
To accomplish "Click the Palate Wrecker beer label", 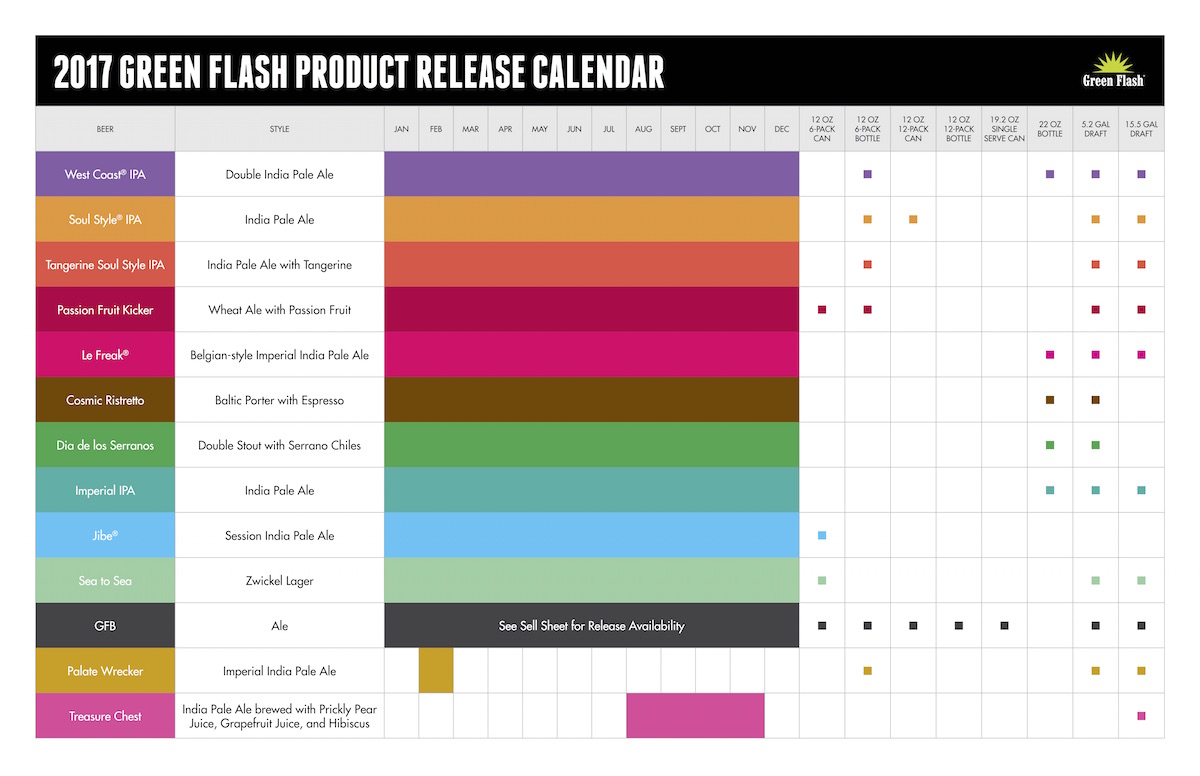I will 105,671.
